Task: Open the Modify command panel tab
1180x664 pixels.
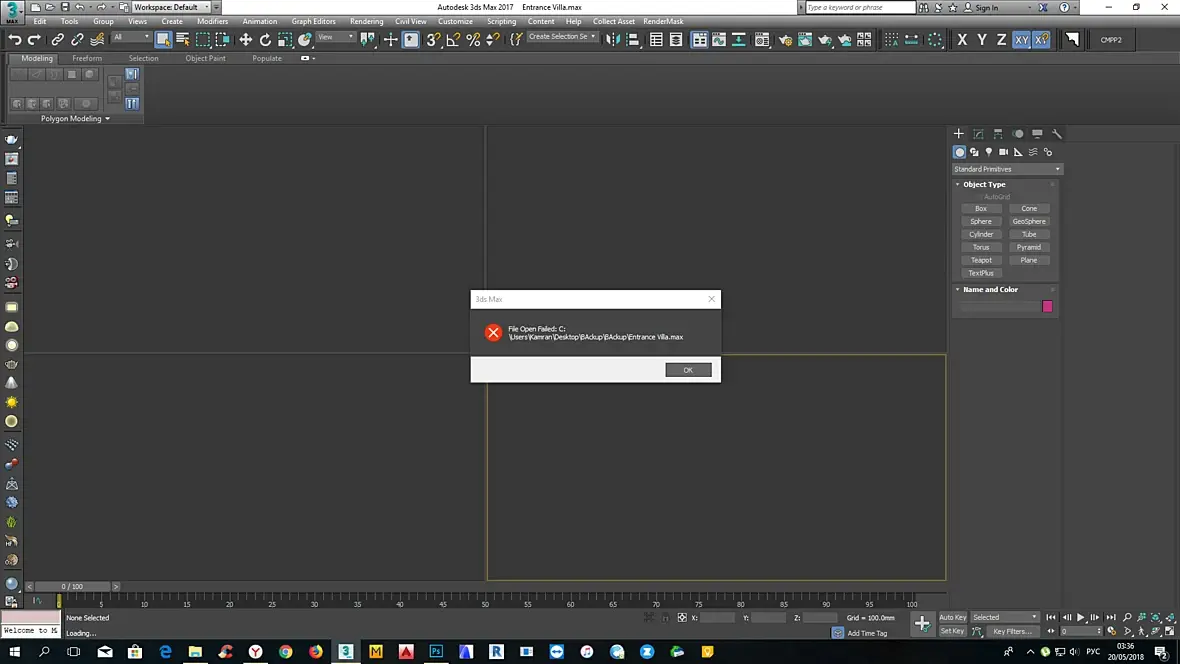Action: coord(978,134)
